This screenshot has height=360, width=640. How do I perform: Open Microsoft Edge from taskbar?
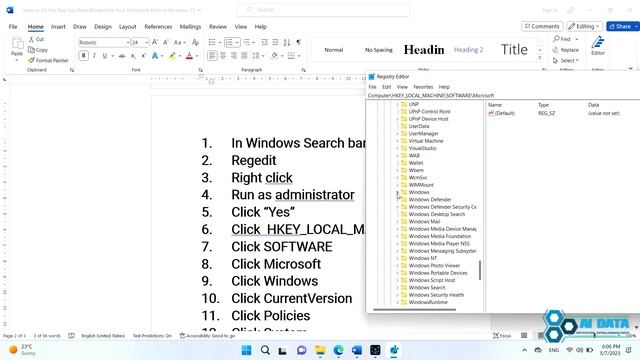click(338, 350)
